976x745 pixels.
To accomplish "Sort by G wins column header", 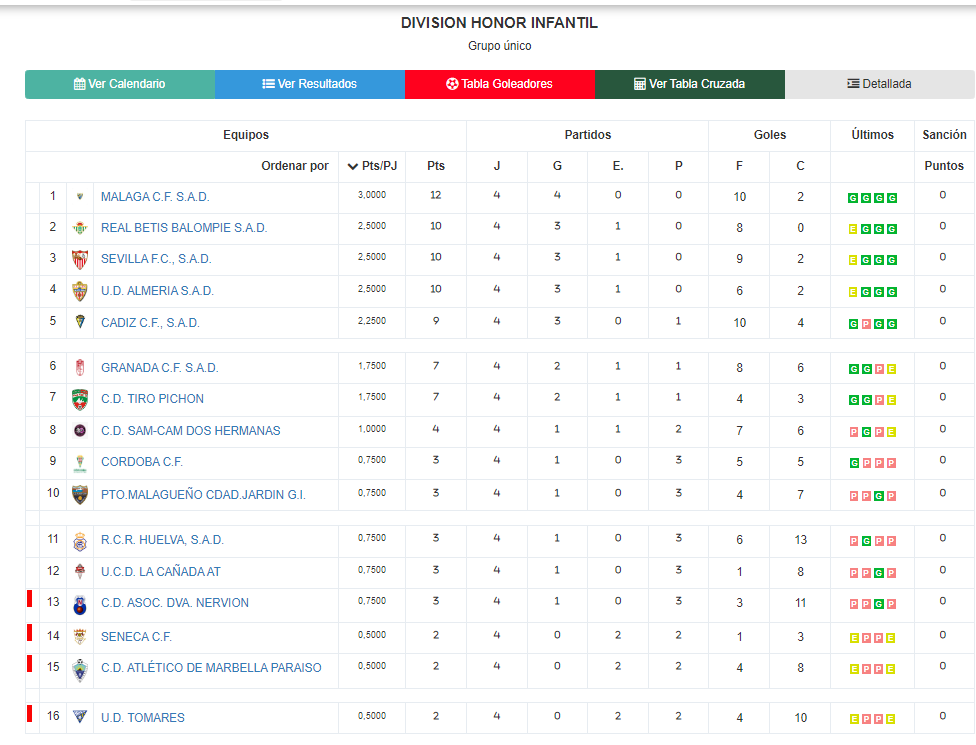I will point(557,166).
